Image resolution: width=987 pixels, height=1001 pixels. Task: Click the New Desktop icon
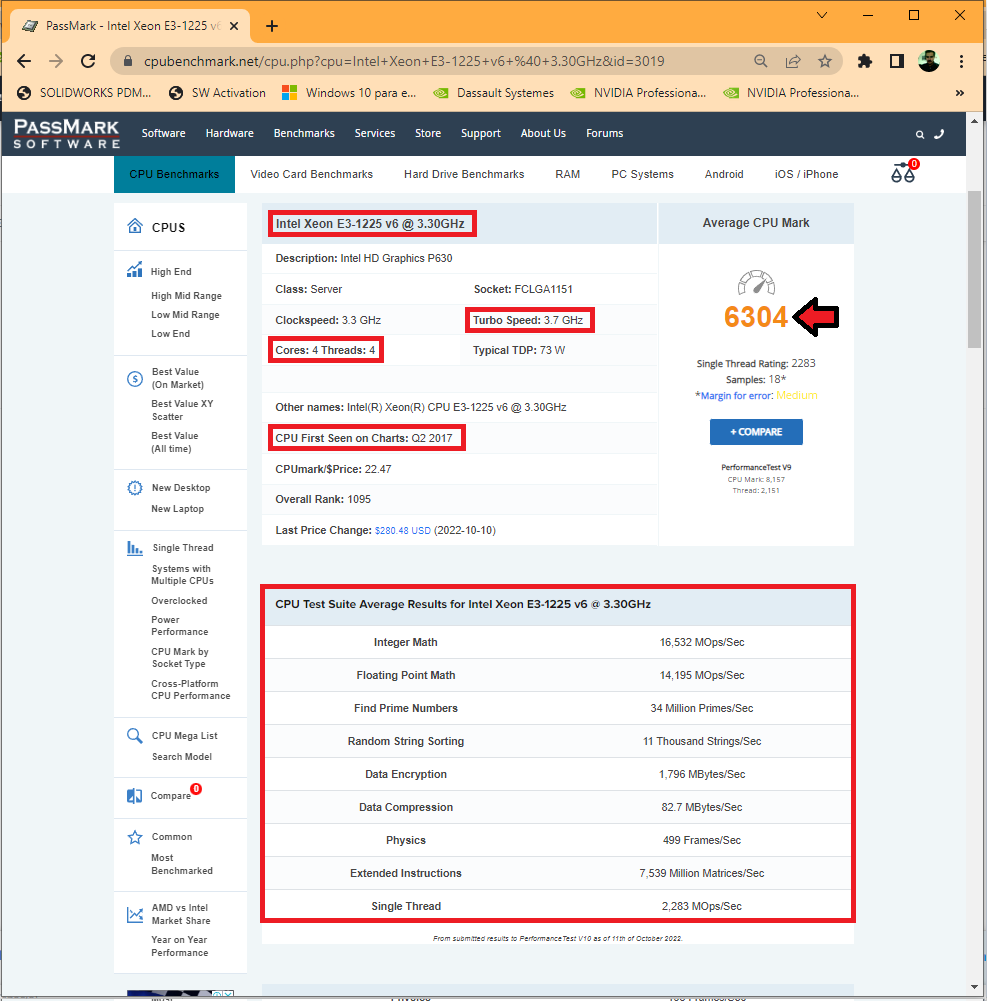[x=135, y=488]
